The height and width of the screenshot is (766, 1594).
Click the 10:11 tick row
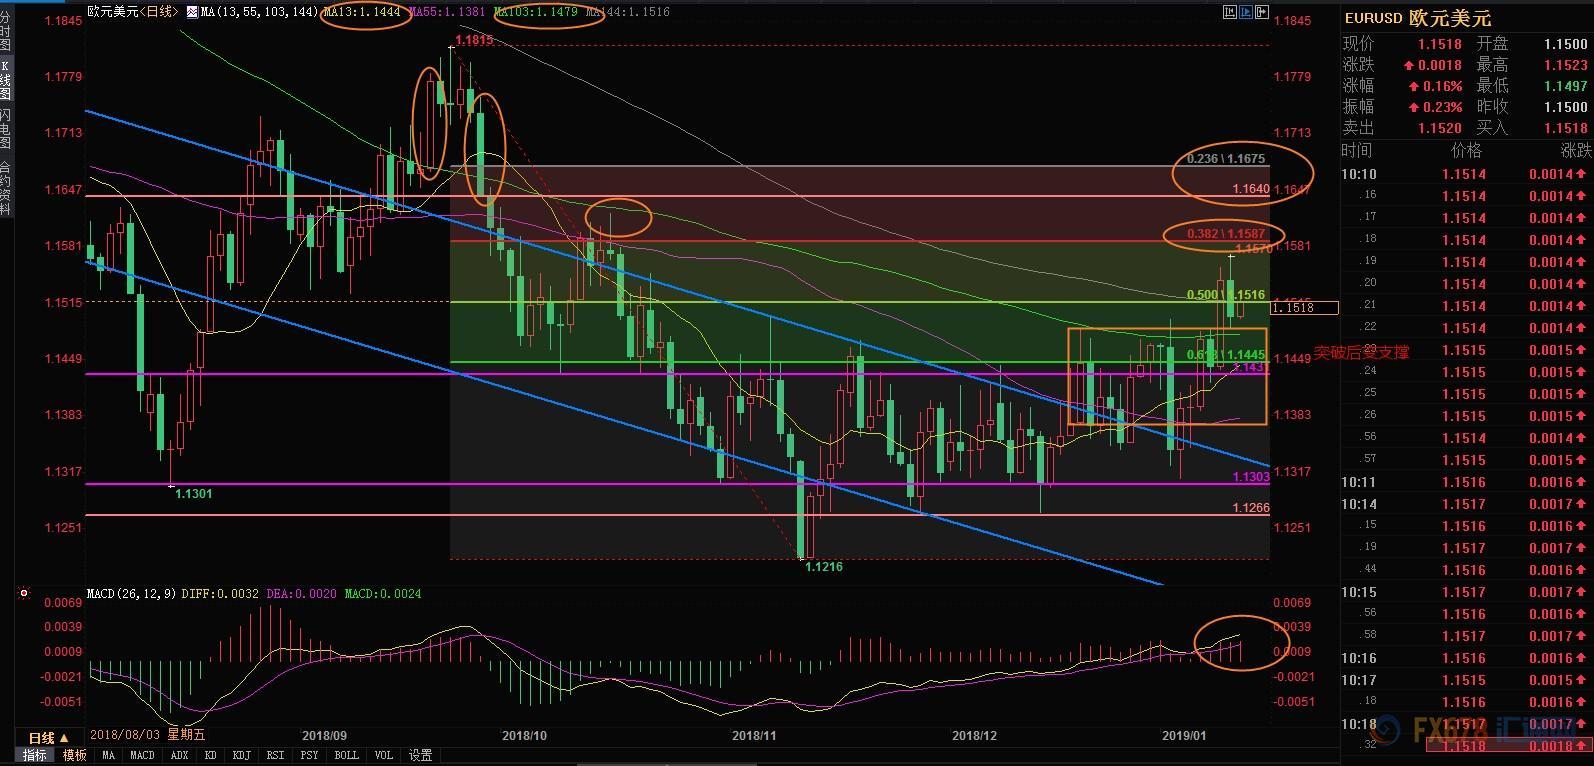point(1468,482)
